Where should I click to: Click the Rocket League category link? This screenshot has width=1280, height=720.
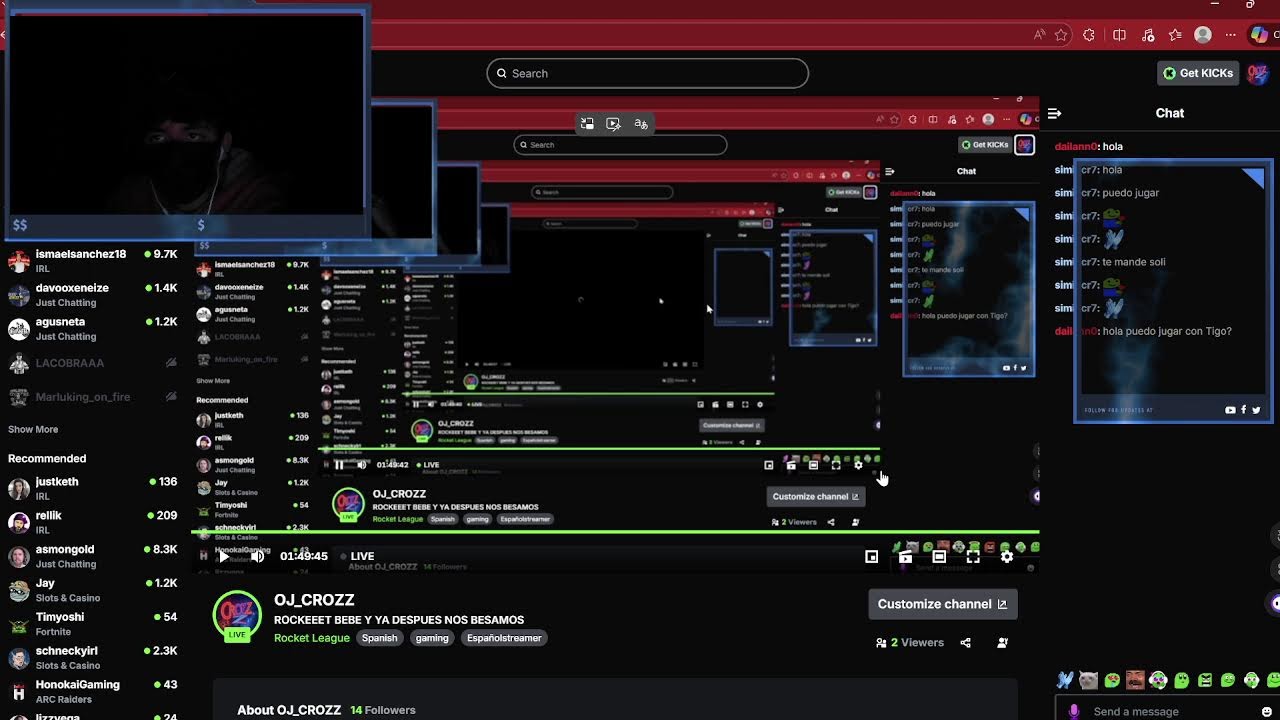[x=312, y=638]
